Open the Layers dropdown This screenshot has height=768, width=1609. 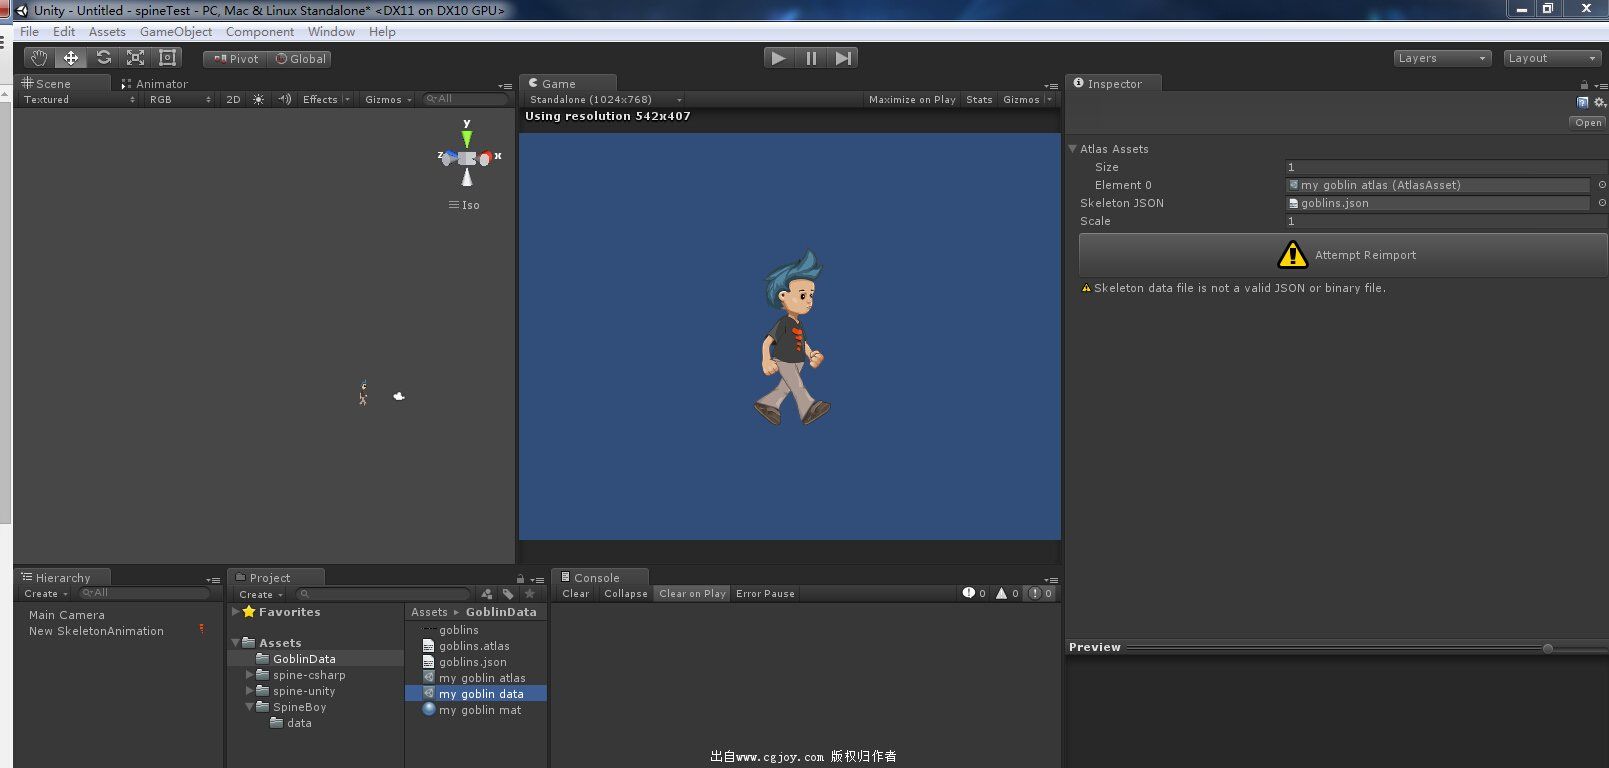point(1442,58)
